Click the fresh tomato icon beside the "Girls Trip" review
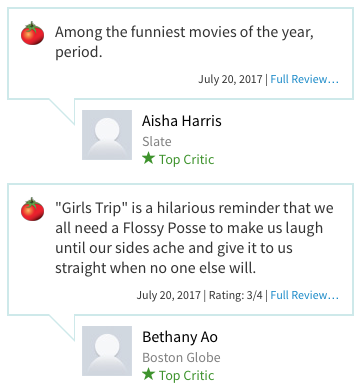The image size is (361, 392). (32, 209)
